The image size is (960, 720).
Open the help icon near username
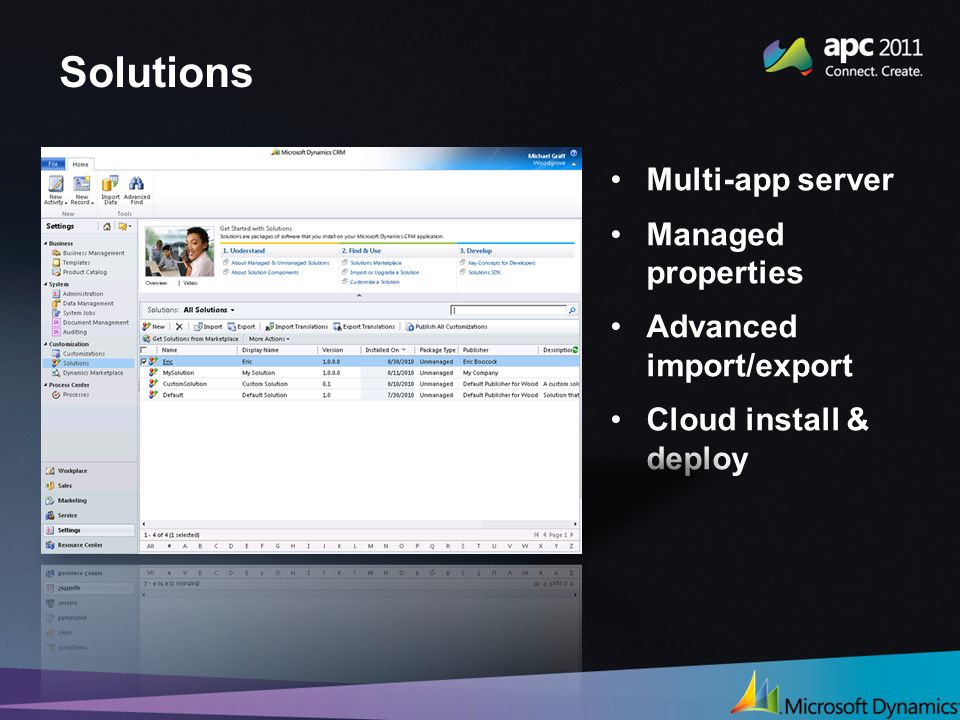pyautogui.click(x=574, y=154)
